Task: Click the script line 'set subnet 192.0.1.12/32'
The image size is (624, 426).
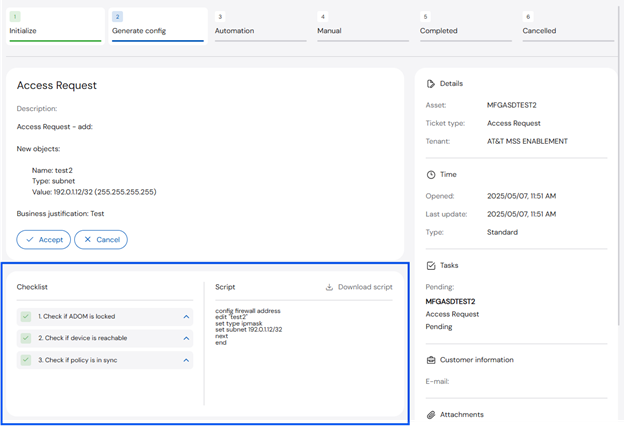Action: (x=249, y=330)
